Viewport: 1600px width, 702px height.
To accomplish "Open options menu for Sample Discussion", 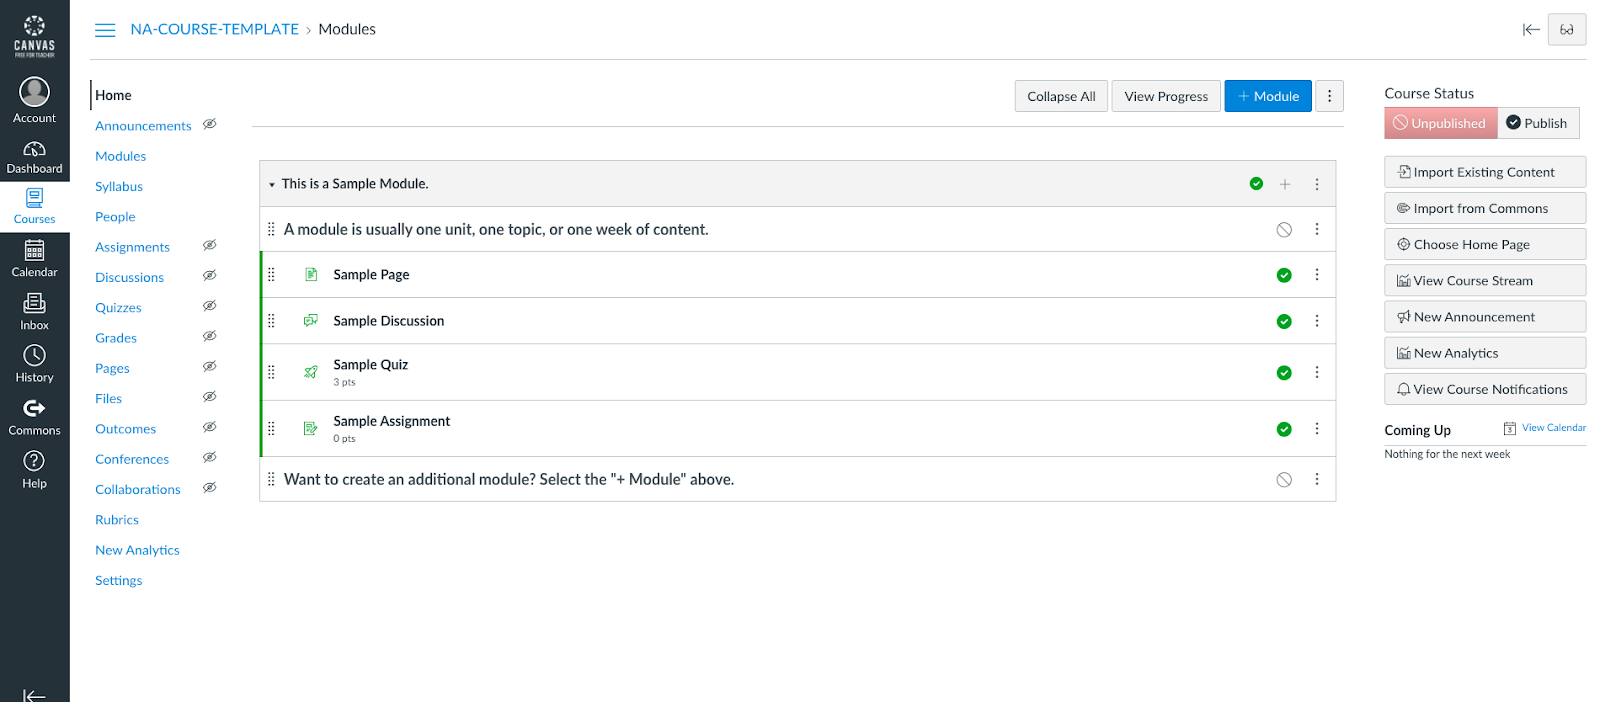I will [x=1317, y=321].
